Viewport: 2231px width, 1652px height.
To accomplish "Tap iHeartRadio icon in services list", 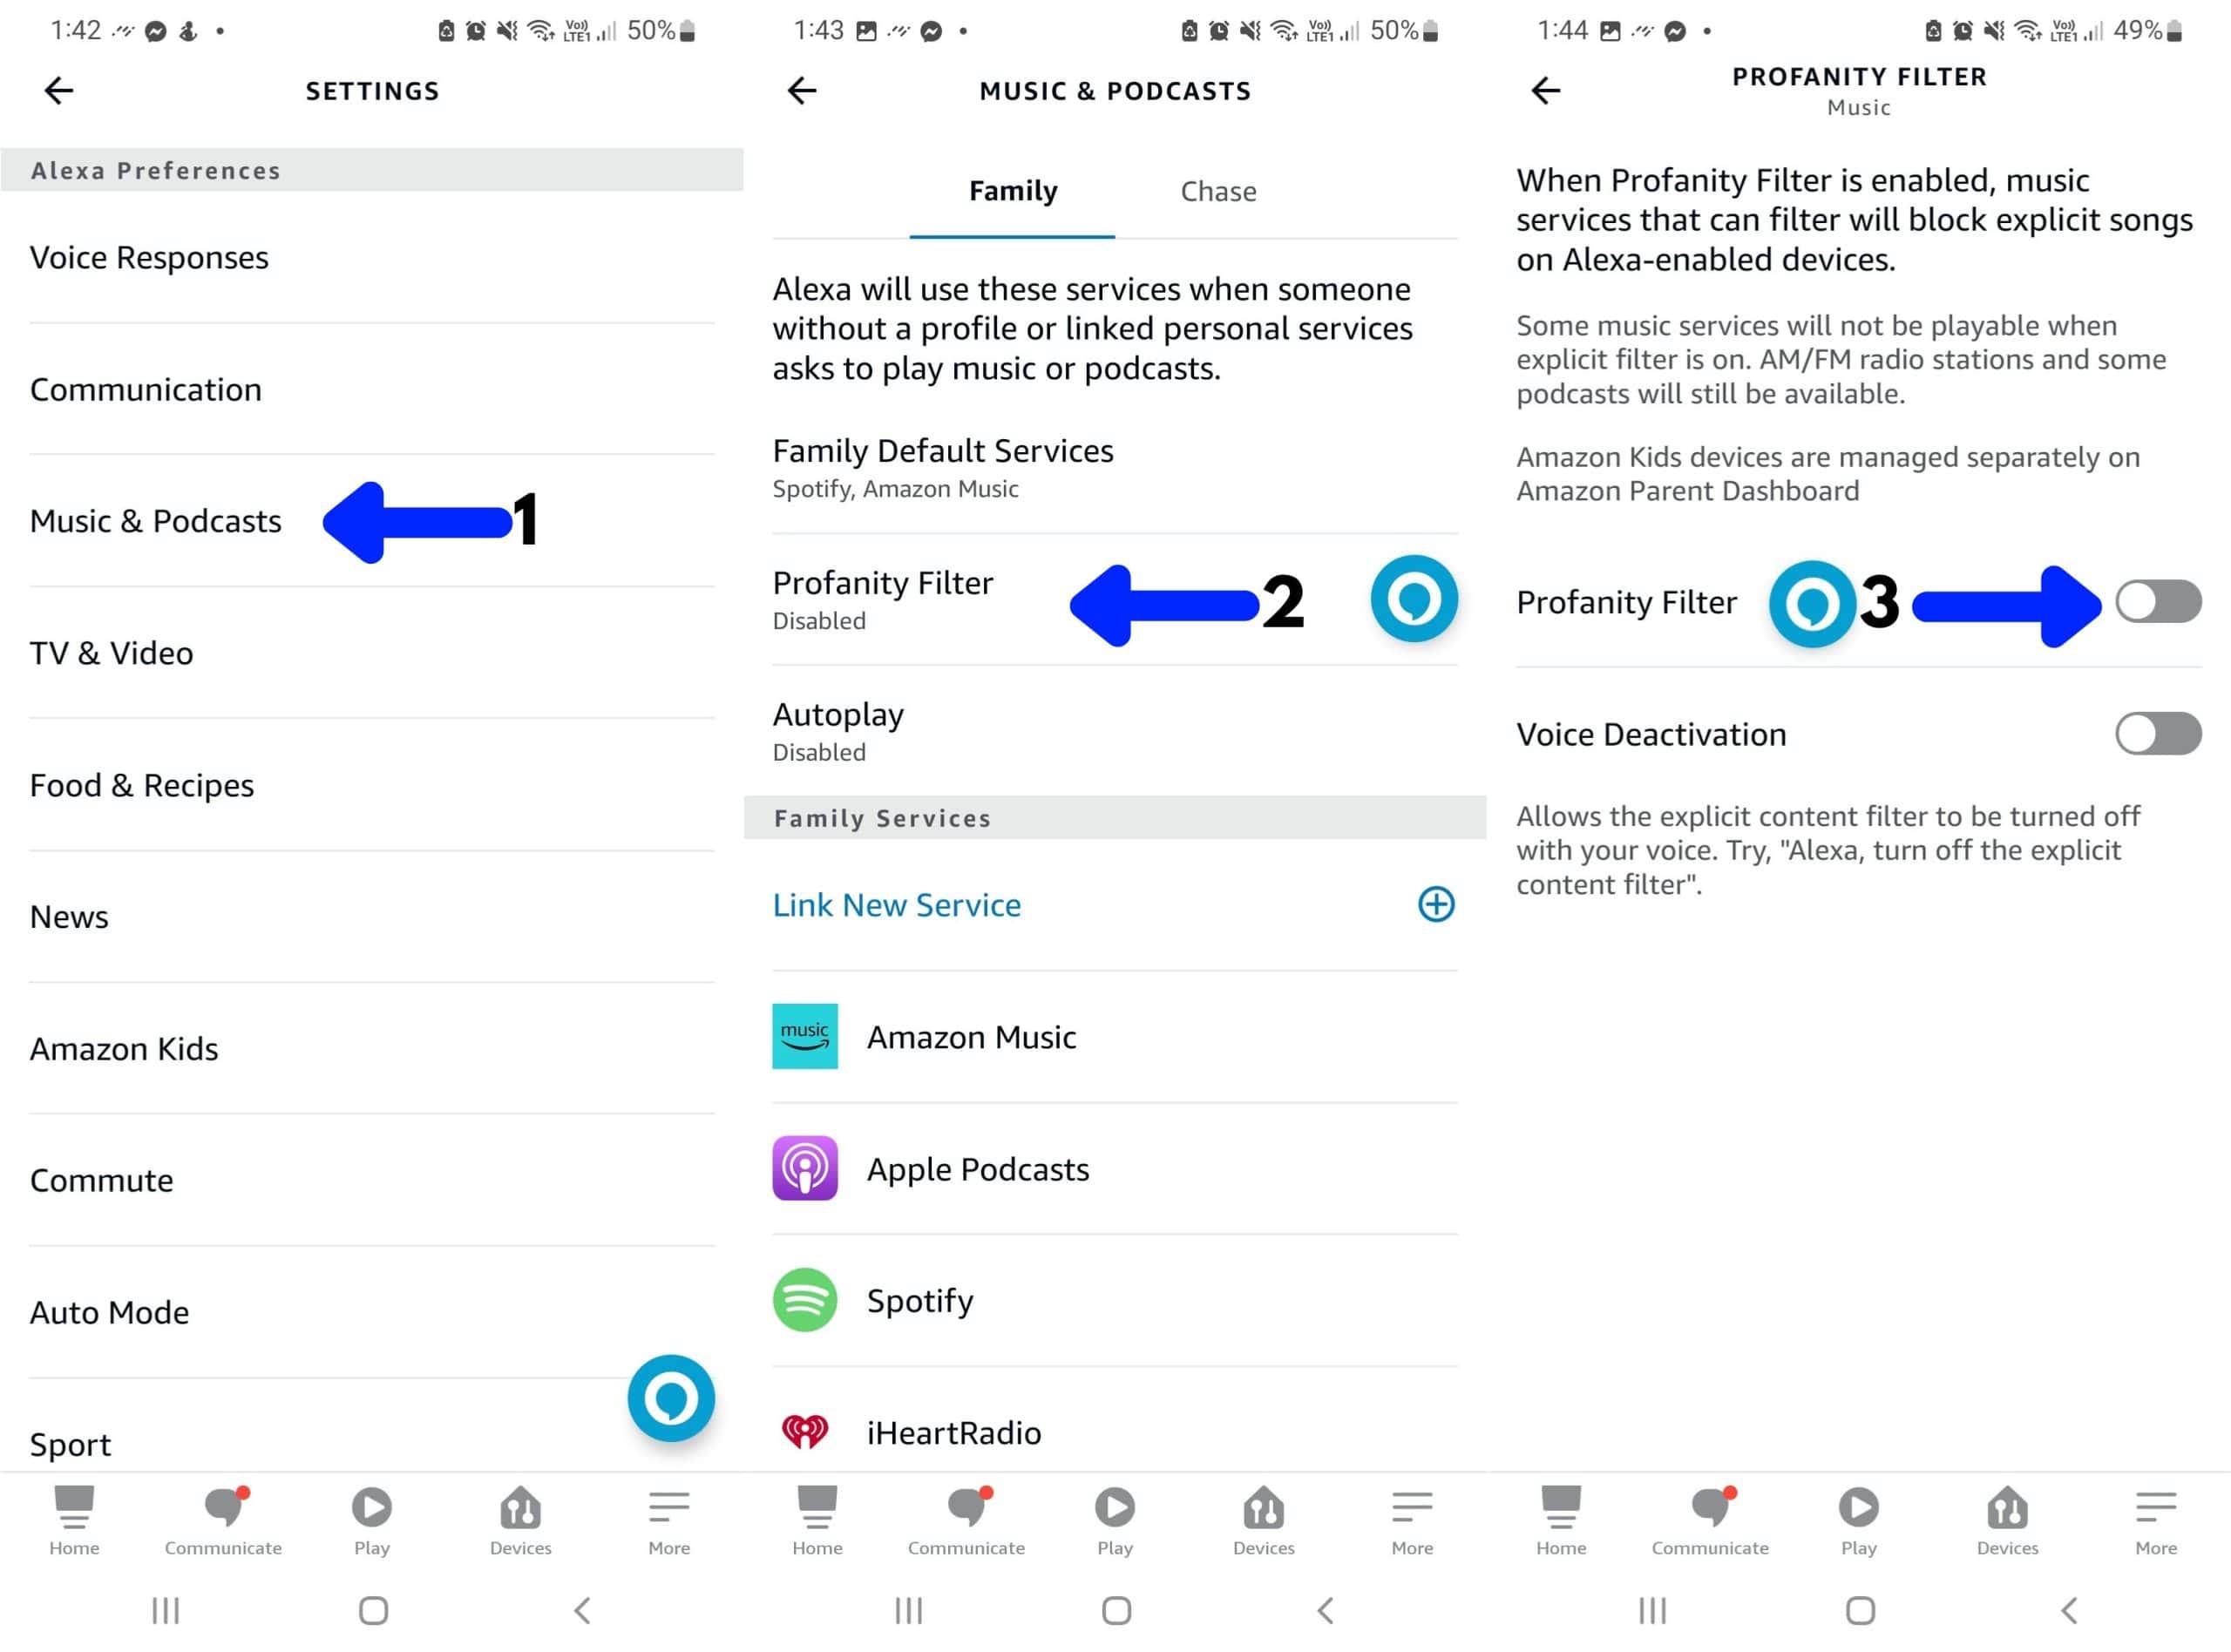I will click(x=804, y=1430).
